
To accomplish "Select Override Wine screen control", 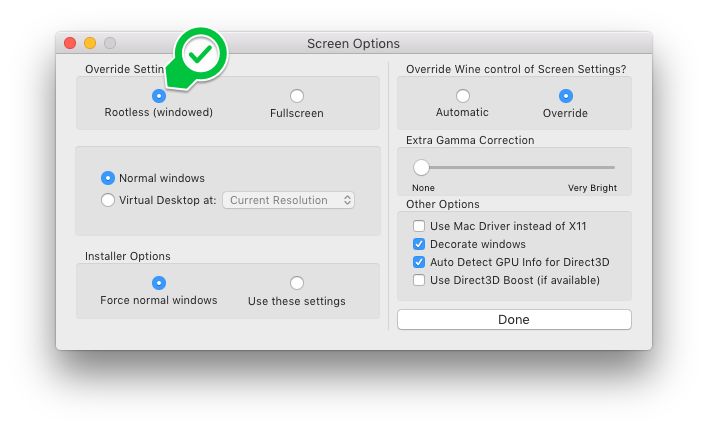I will coord(566,96).
